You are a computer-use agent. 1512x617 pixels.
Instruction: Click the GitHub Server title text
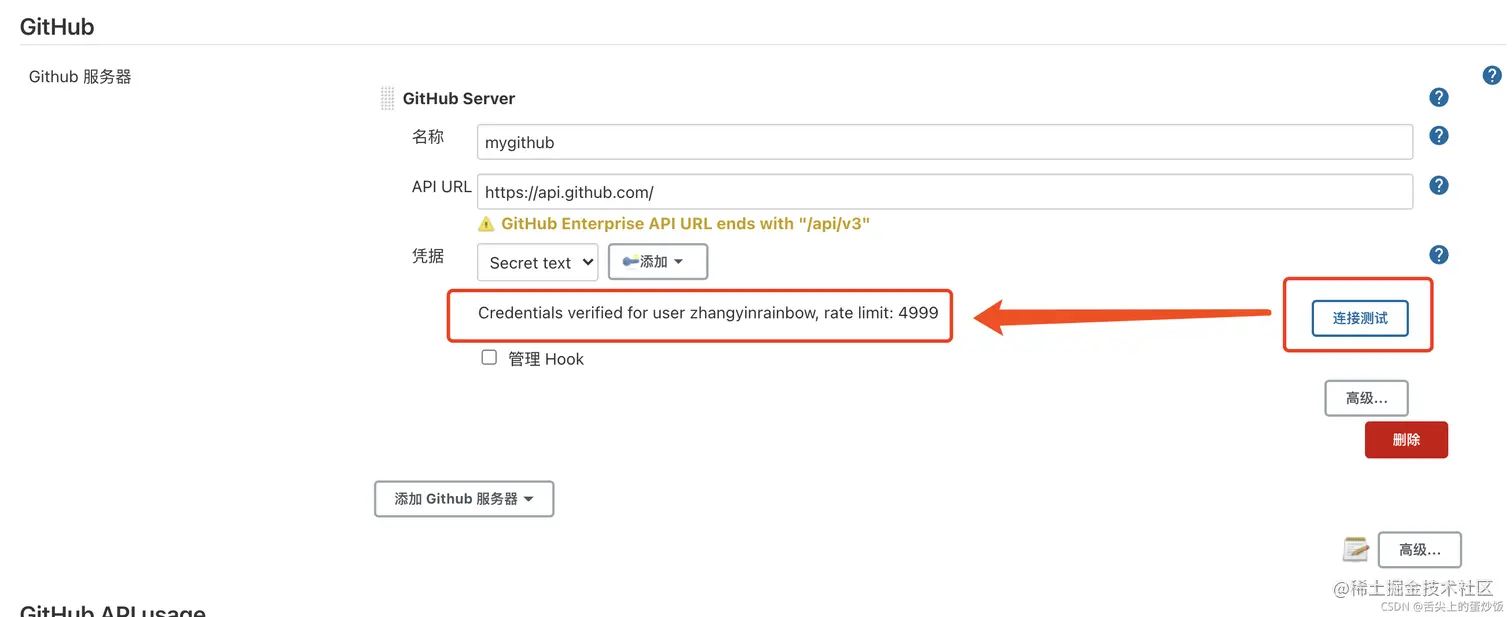point(459,99)
